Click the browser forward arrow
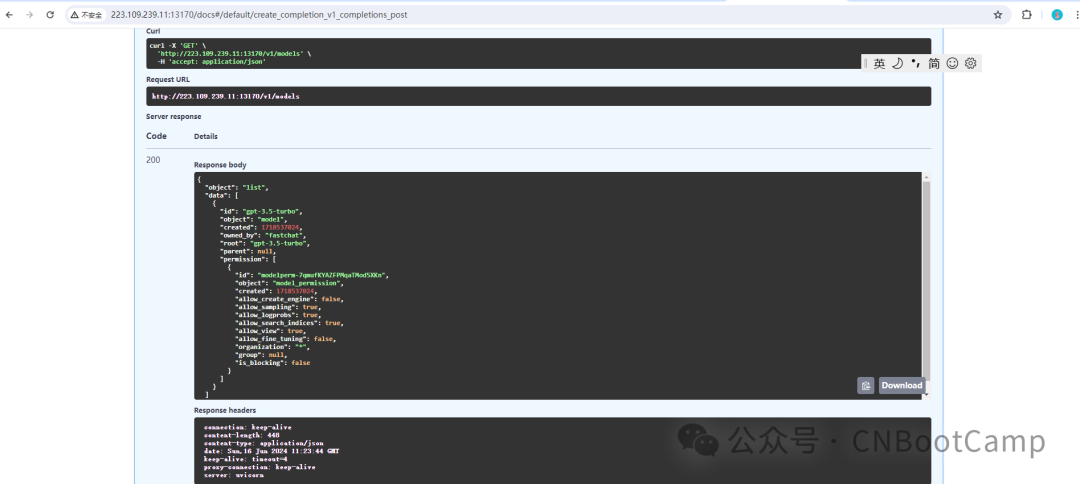This screenshot has height=484, width=1080. pyautogui.click(x=30, y=15)
